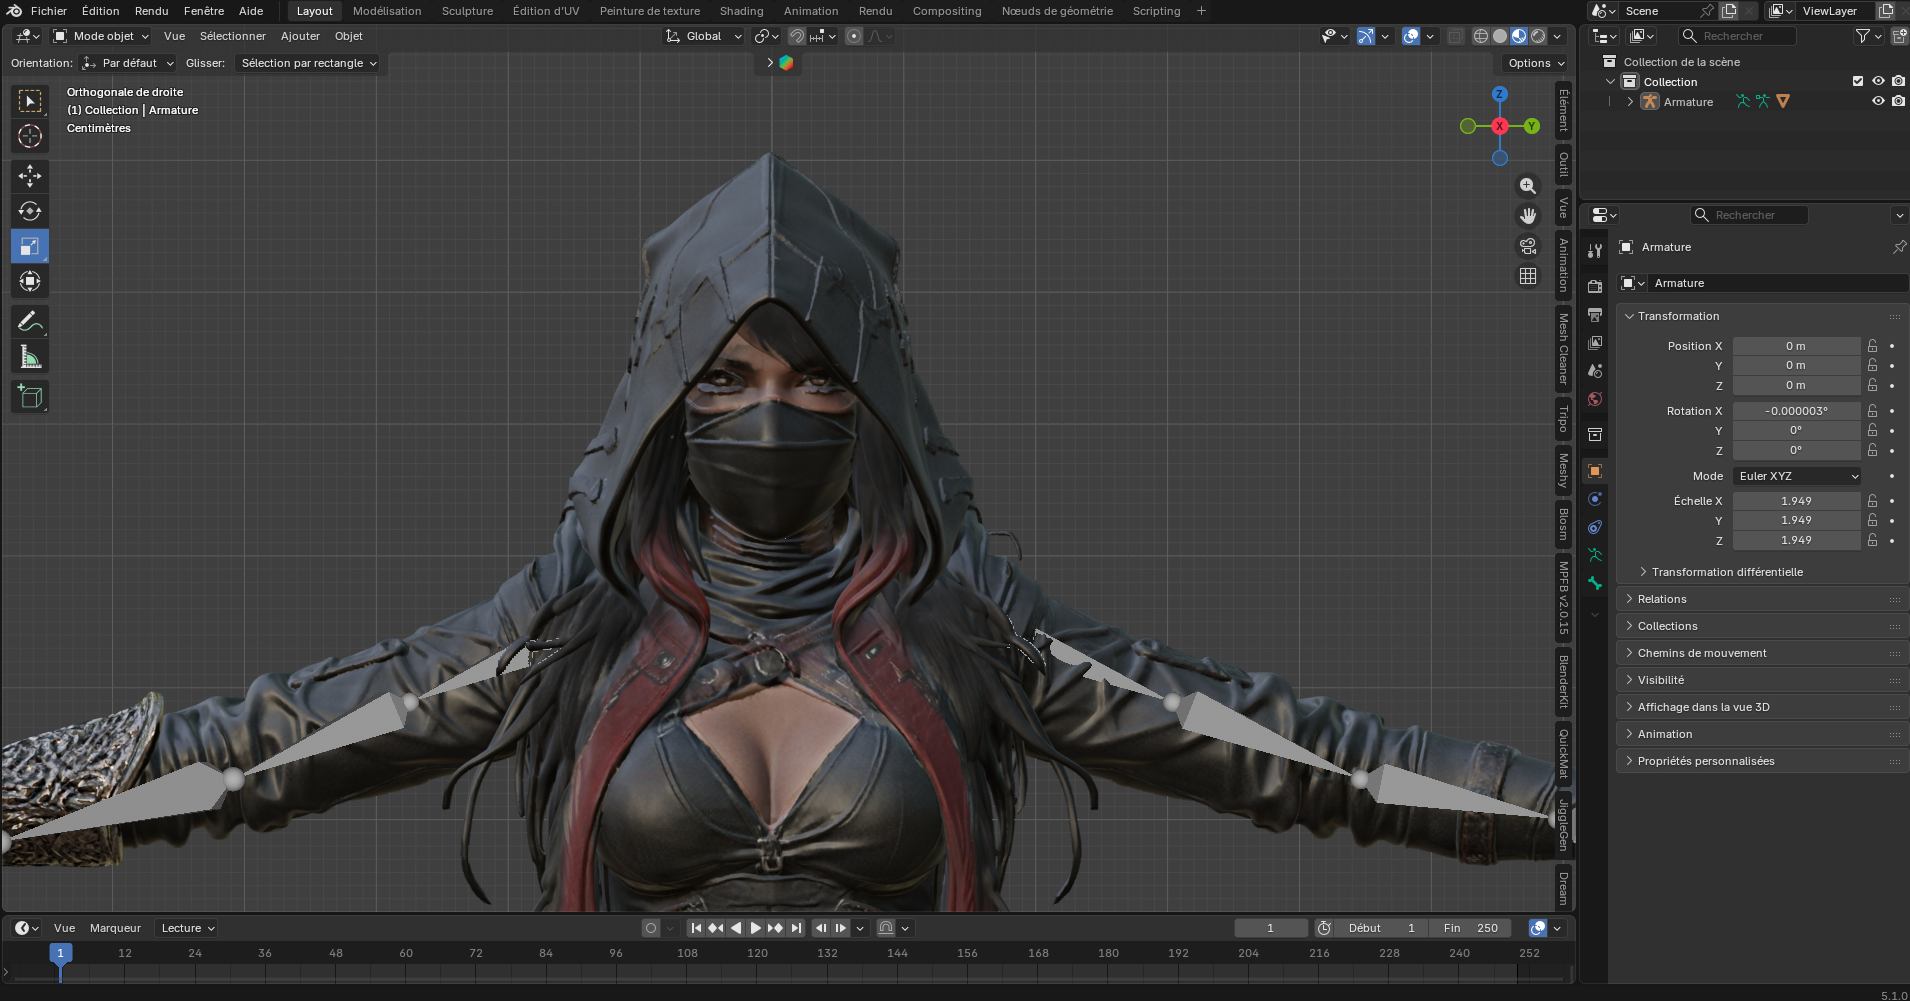Select the Transform tool
The width and height of the screenshot is (1910, 1001).
click(30, 281)
